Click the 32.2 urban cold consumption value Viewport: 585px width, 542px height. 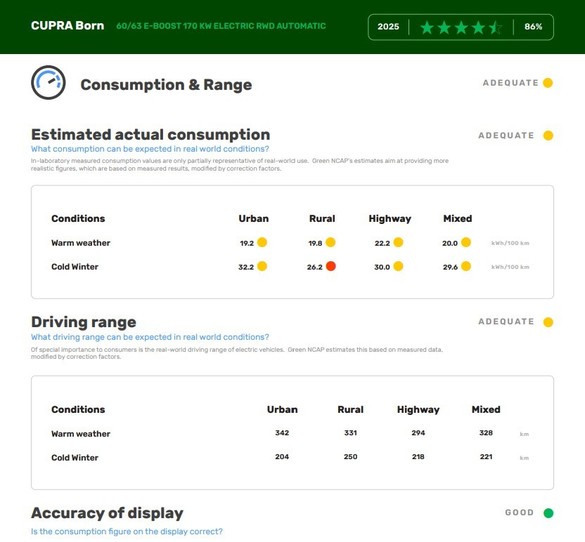pos(246,267)
